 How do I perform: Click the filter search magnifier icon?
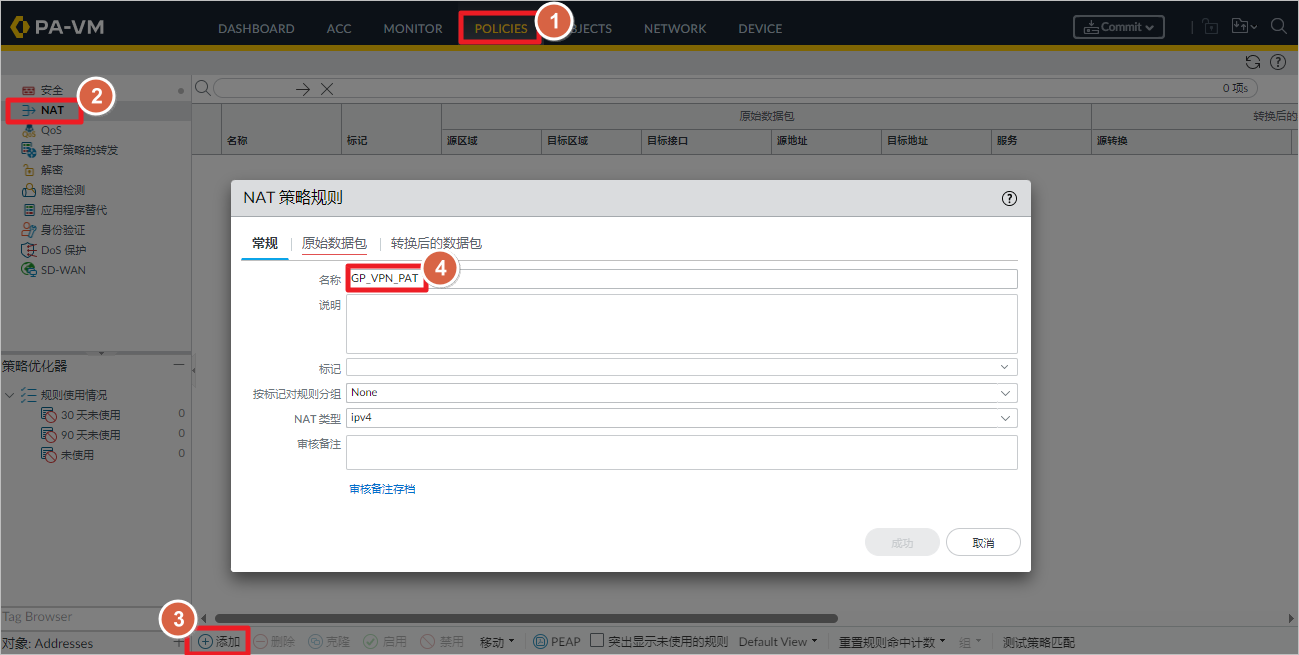click(202, 88)
